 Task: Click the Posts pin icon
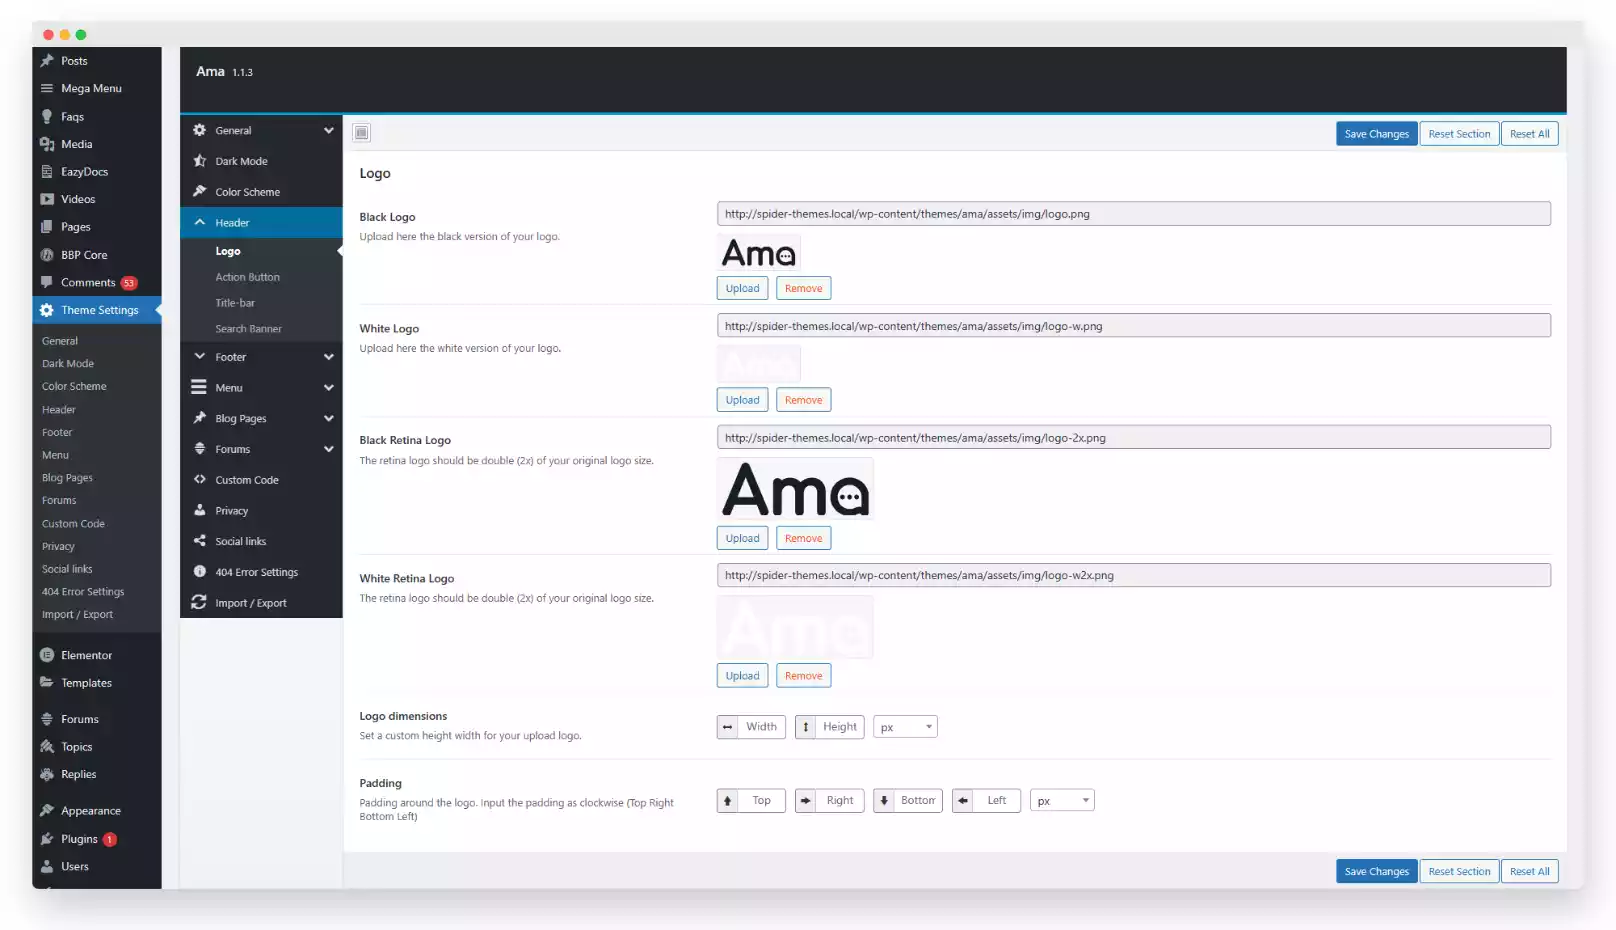[46, 61]
